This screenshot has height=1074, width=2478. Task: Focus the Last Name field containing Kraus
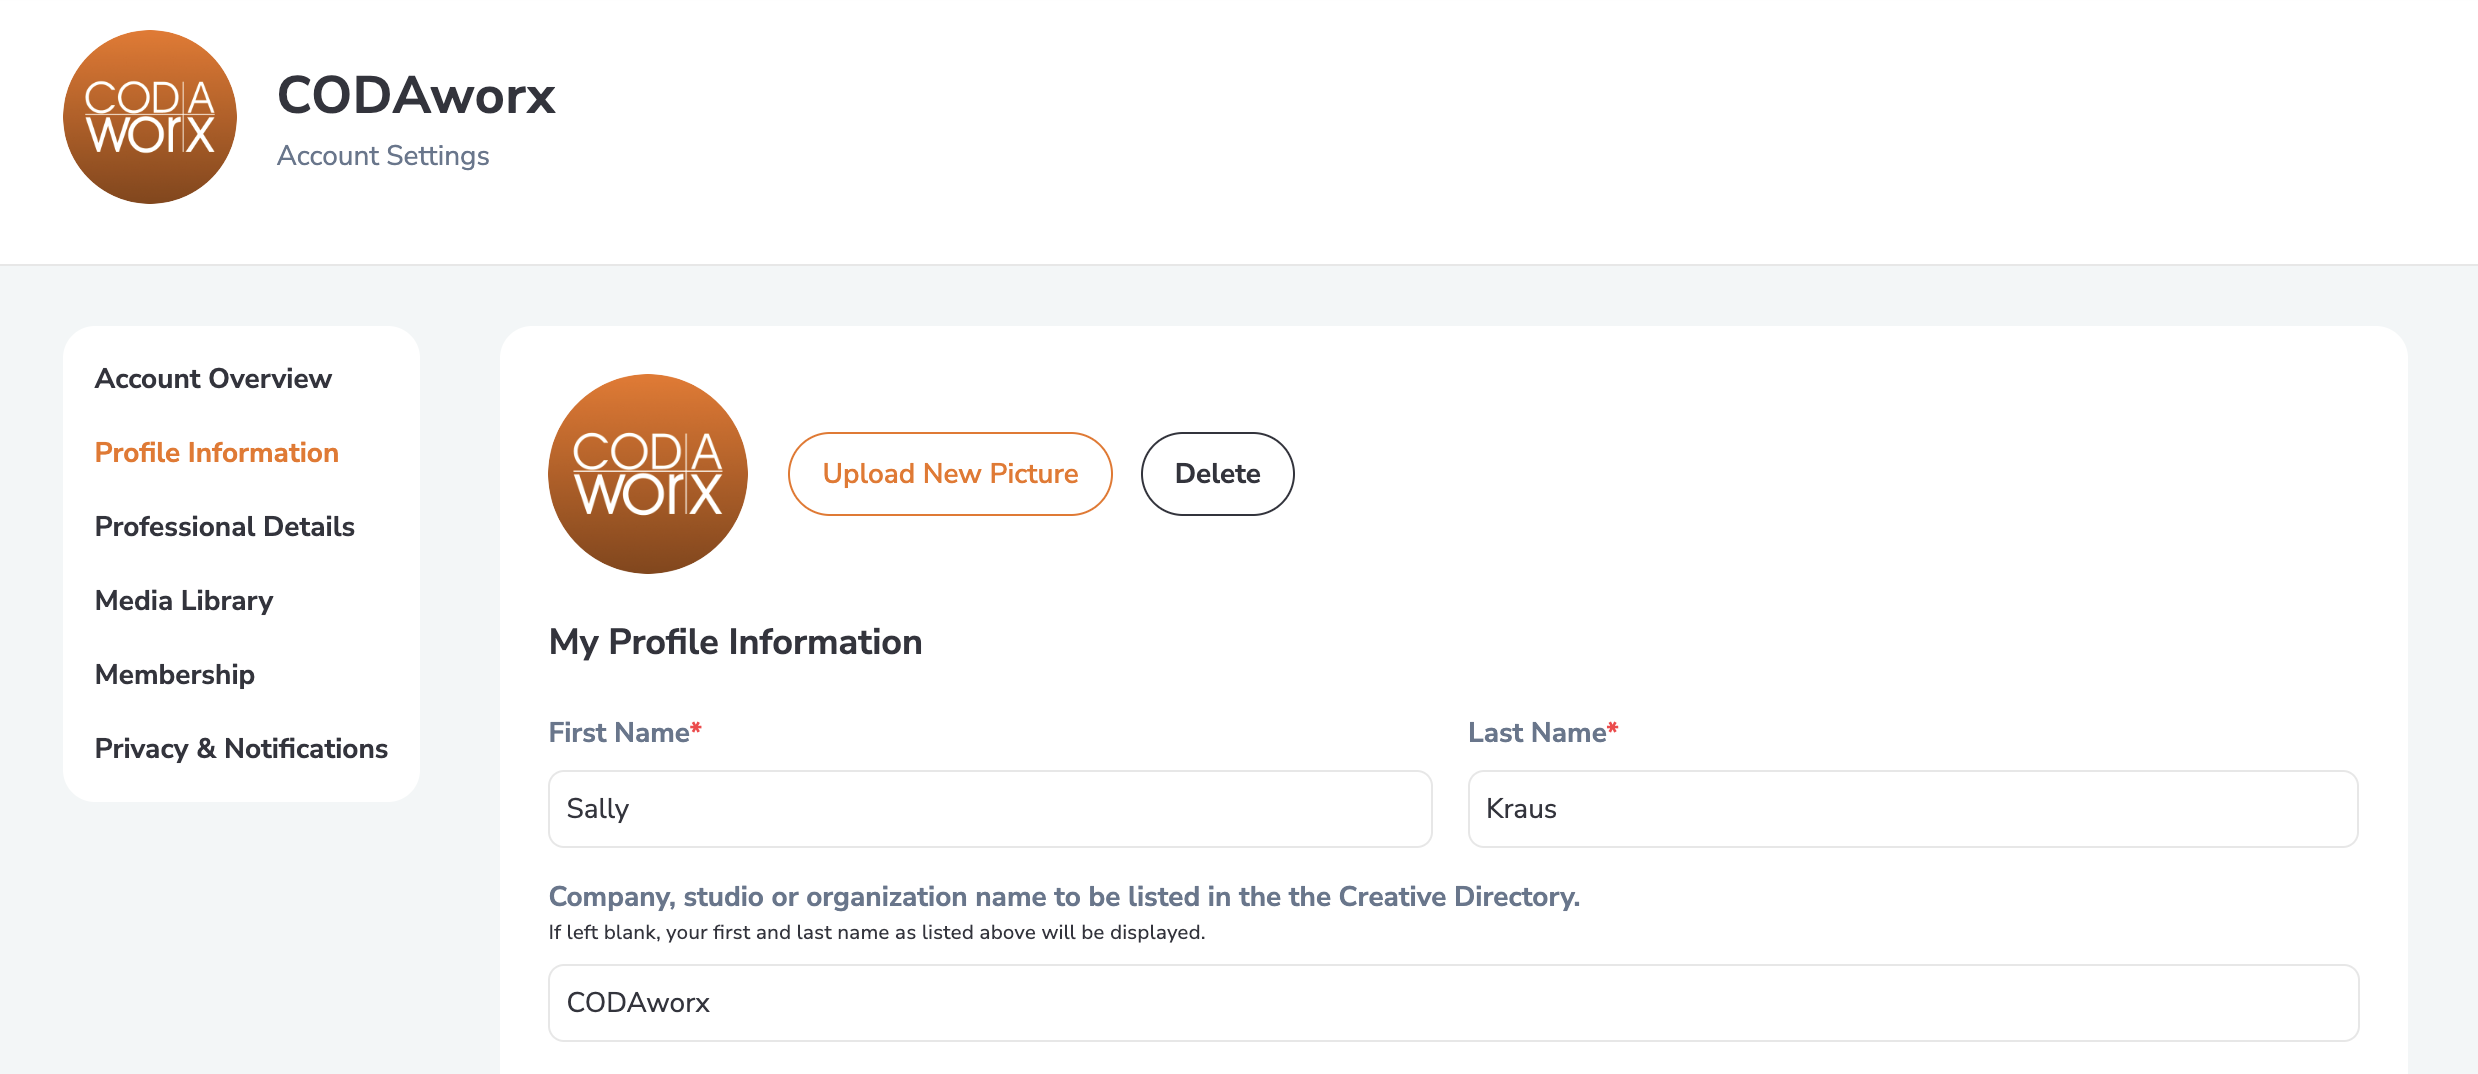[1913, 809]
